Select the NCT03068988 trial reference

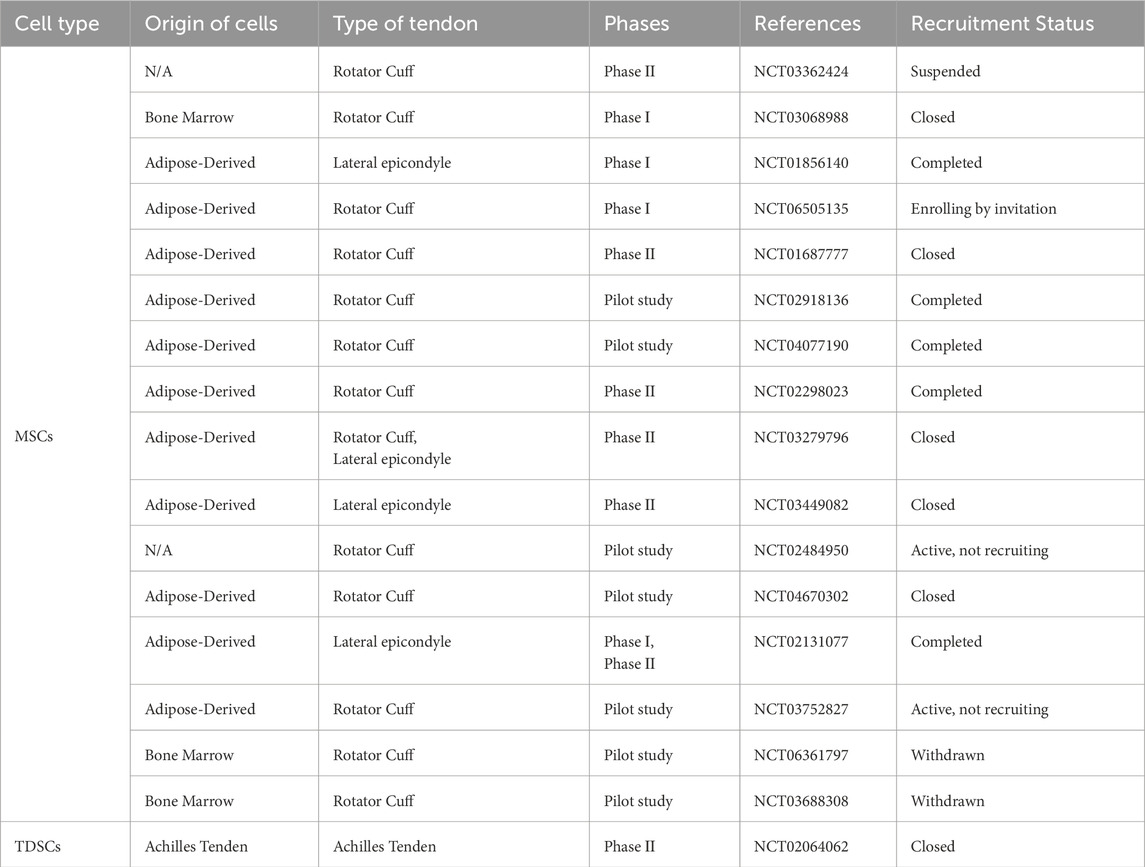click(x=801, y=118)
